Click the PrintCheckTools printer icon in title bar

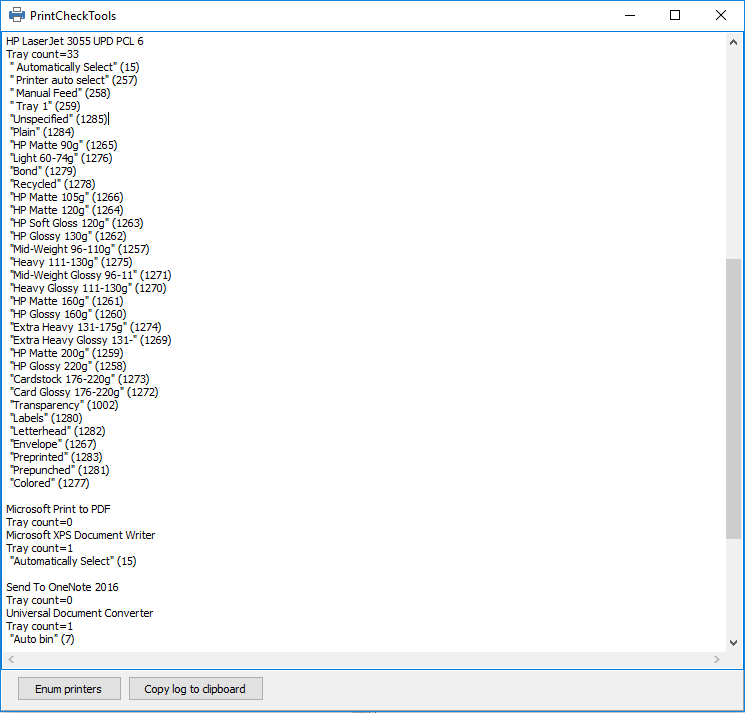click(17, 15)
